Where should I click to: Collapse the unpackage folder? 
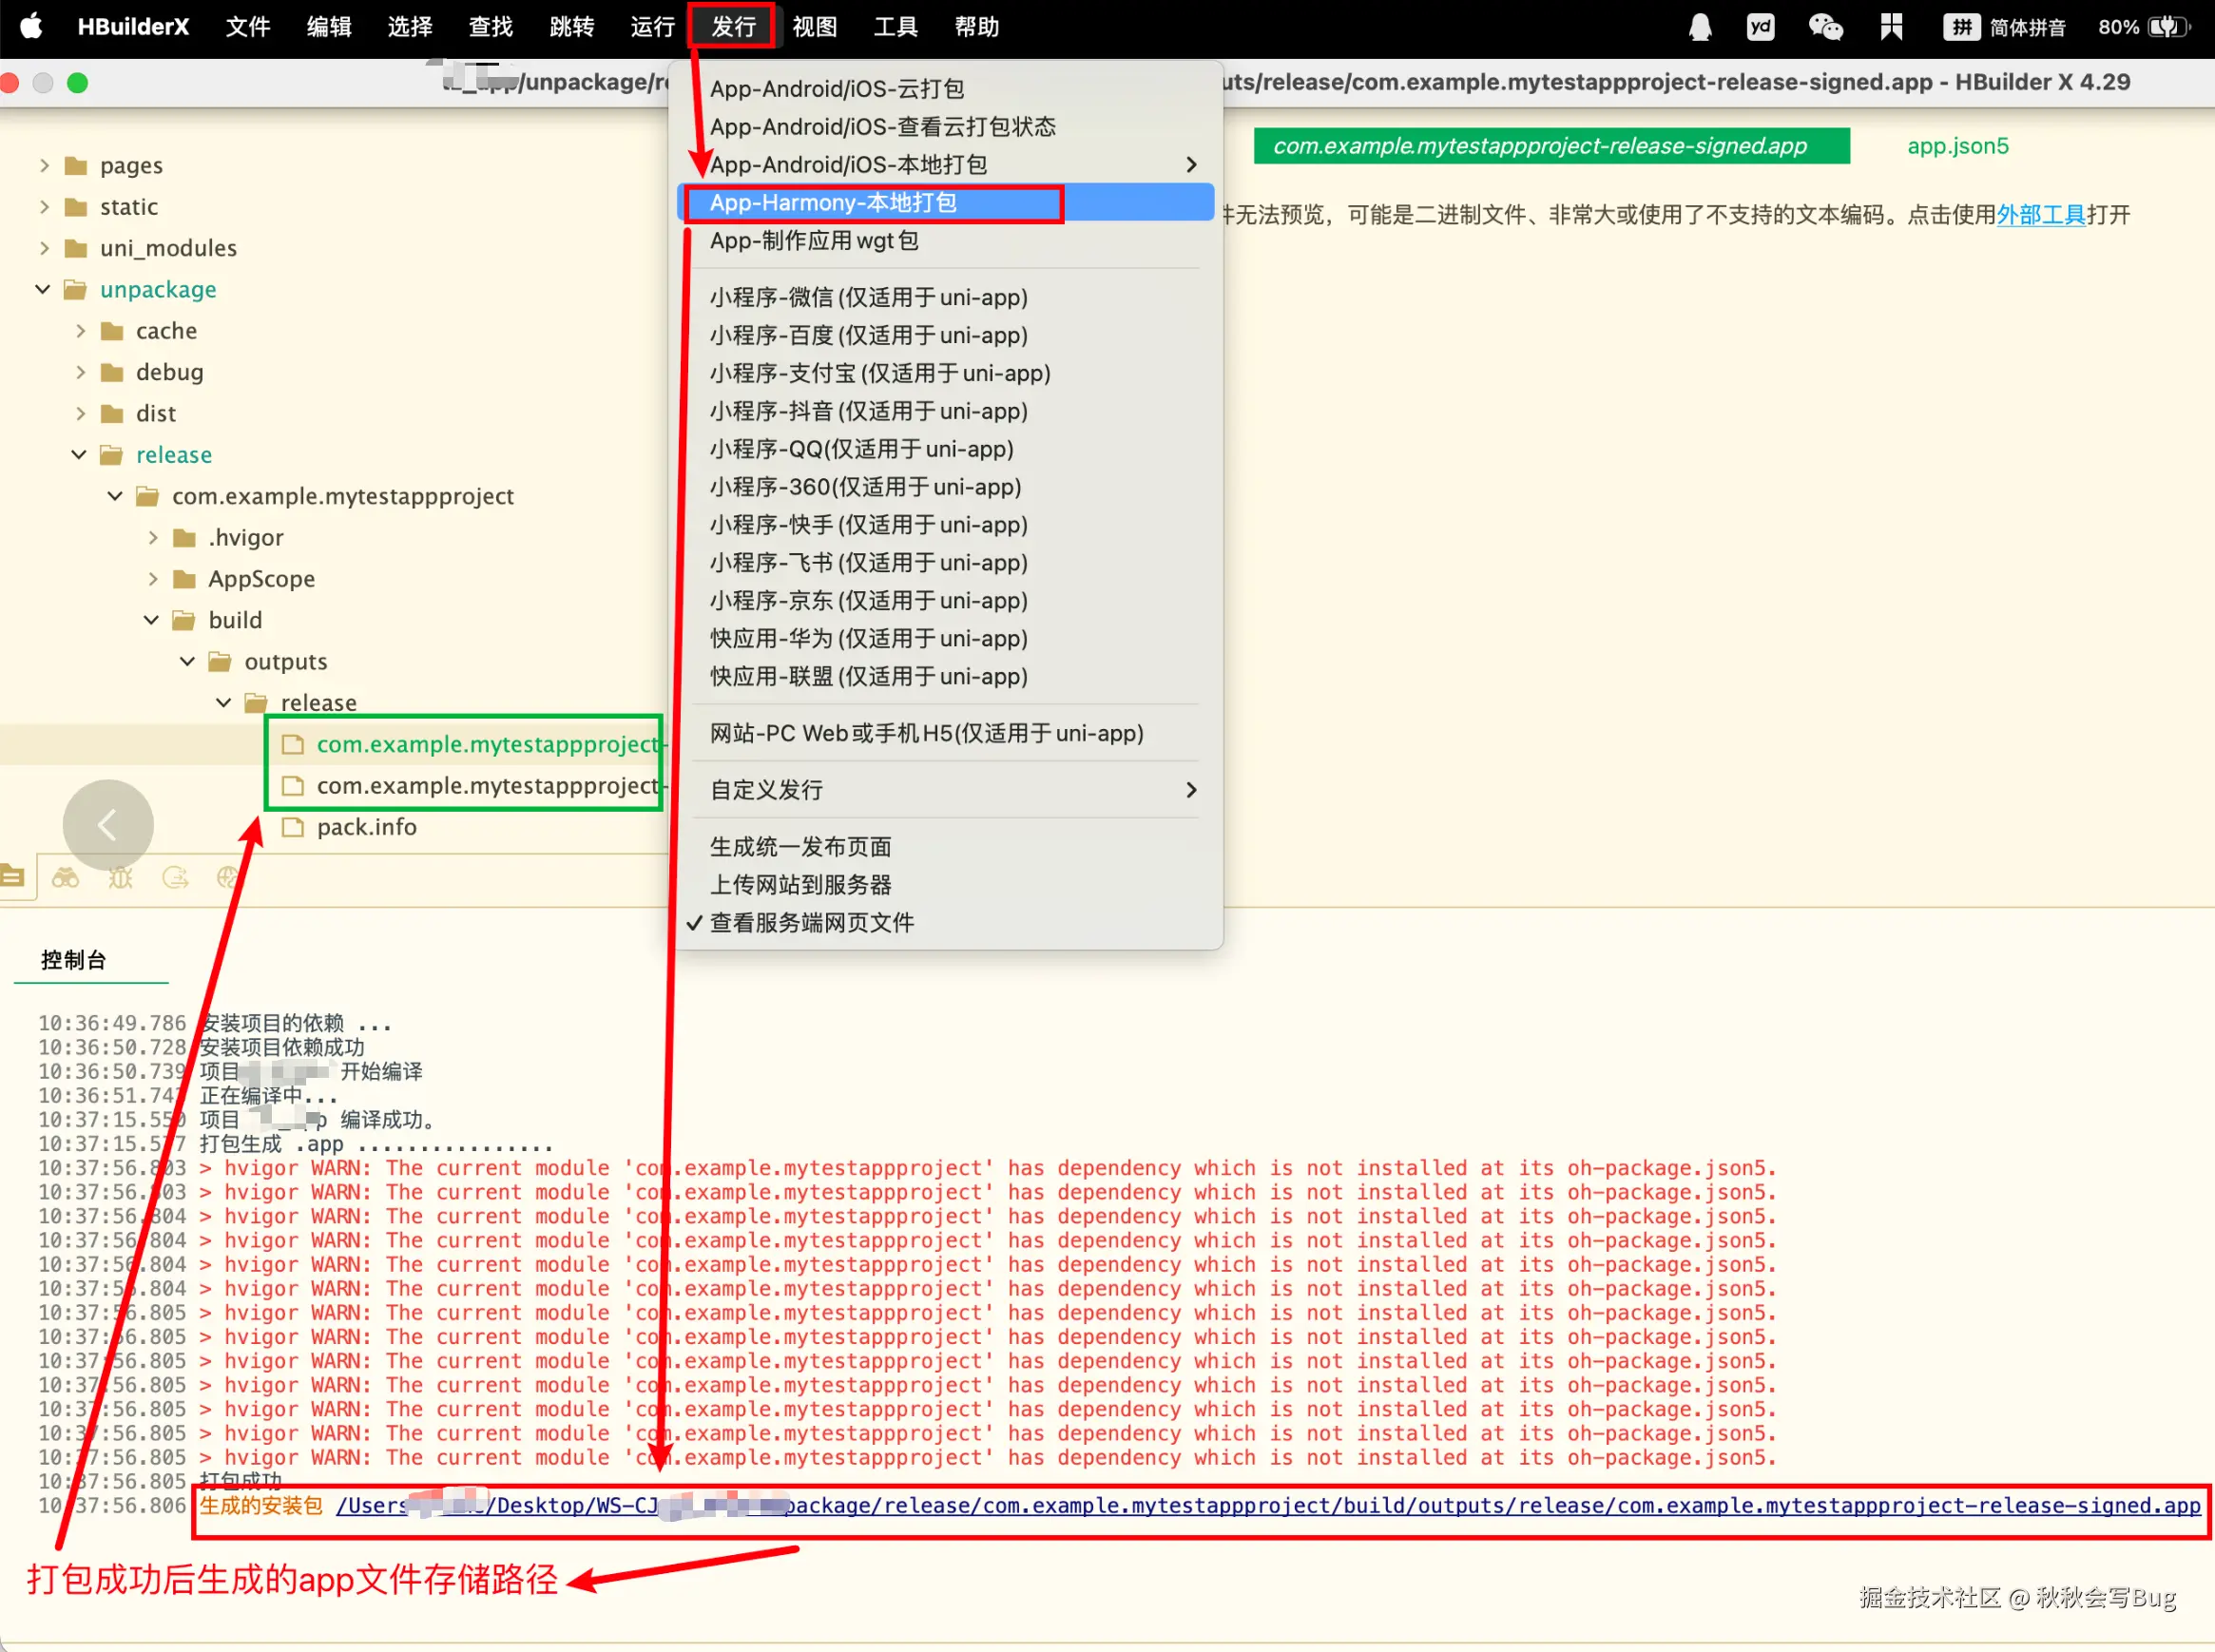[43, 289]
